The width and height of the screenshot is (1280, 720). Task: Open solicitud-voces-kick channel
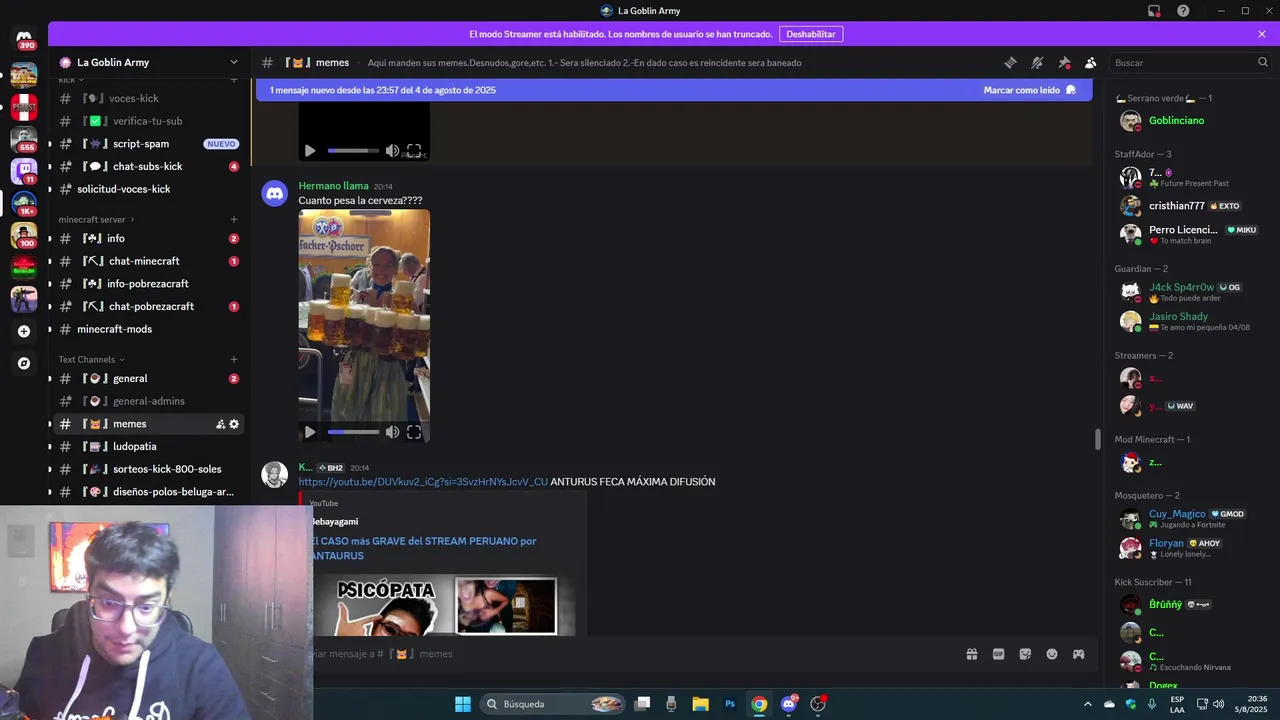pyautogui.click(x=149, y=189)
